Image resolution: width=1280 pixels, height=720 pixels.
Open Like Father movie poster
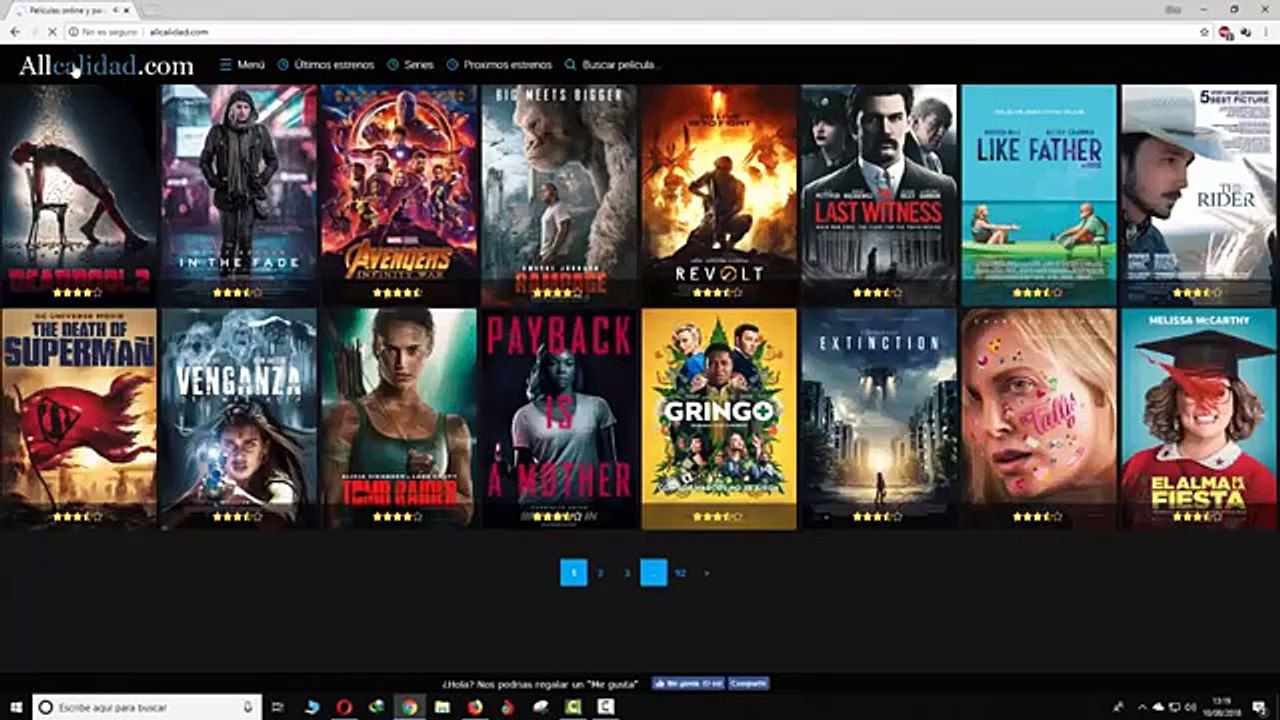(x=1039, y=195)
